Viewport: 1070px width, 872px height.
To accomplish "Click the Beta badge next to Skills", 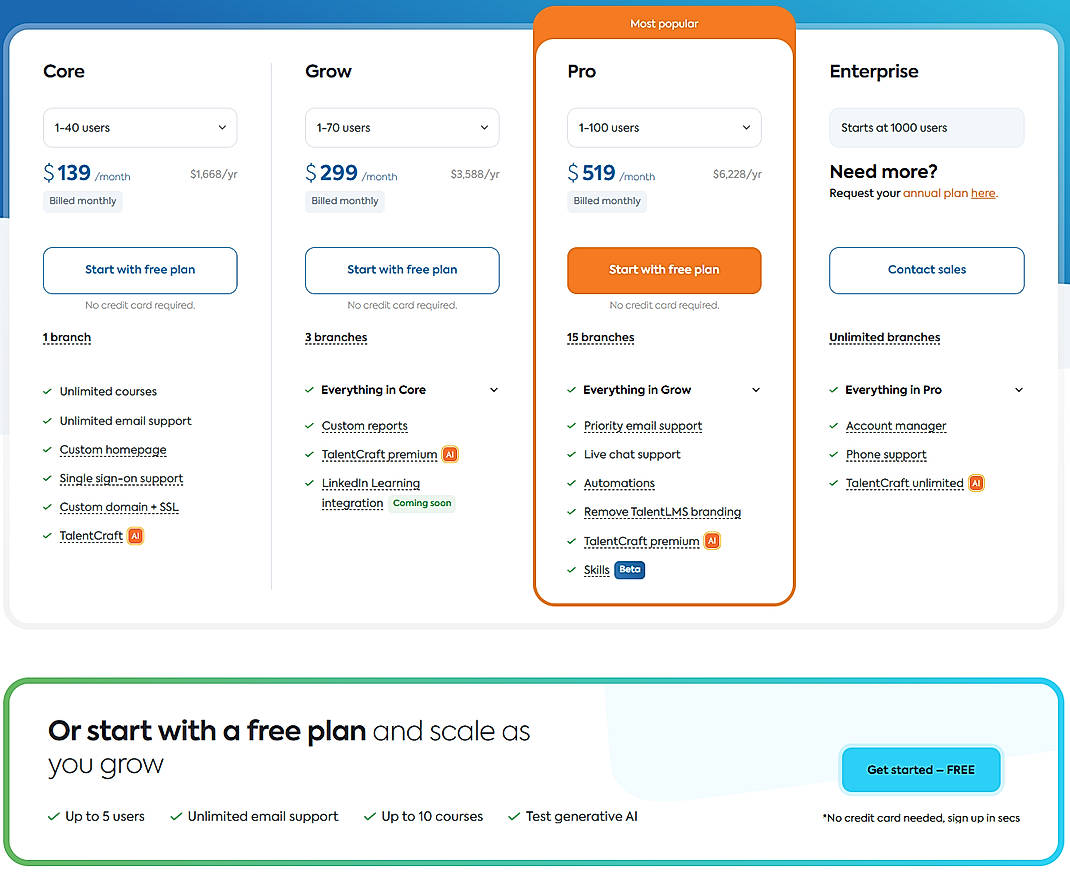I will click(x=629, y=569).
